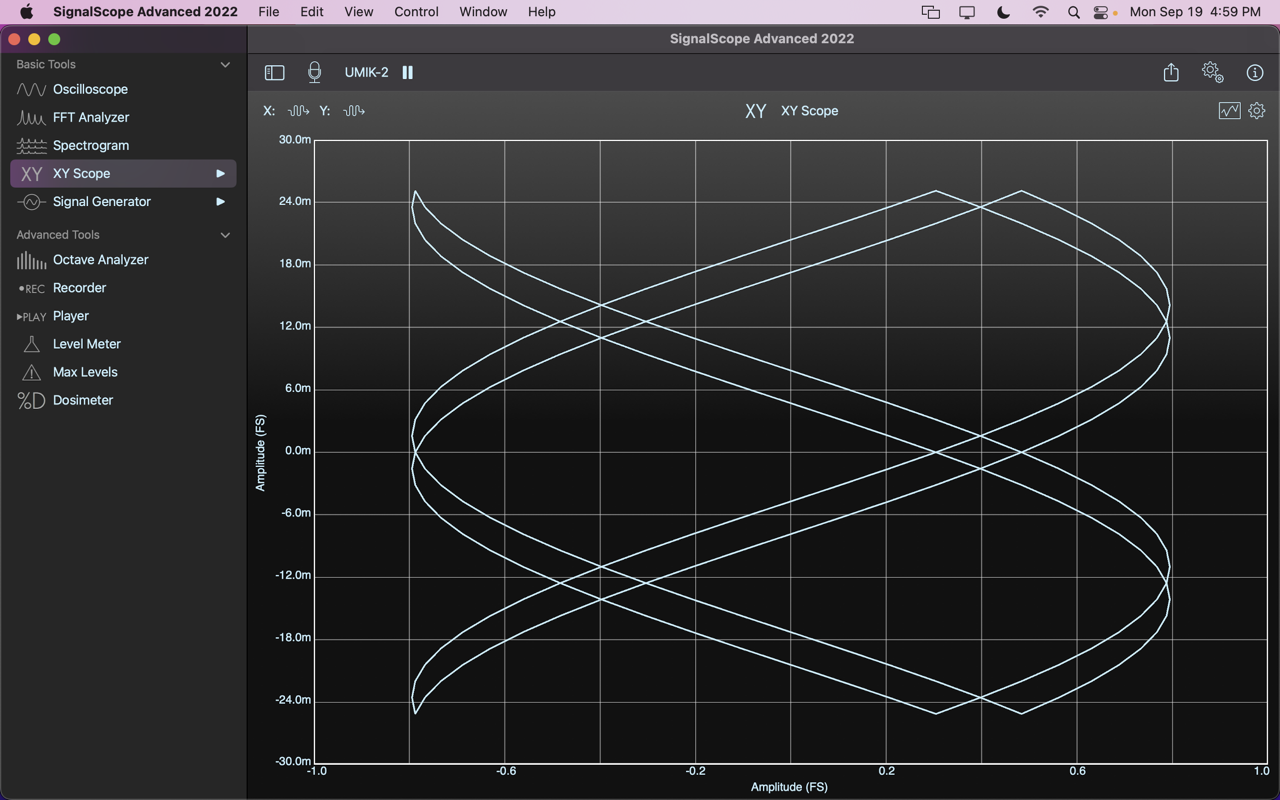
Task: Collapse the Advanced Tools section
Action: (x=225, y=235)
